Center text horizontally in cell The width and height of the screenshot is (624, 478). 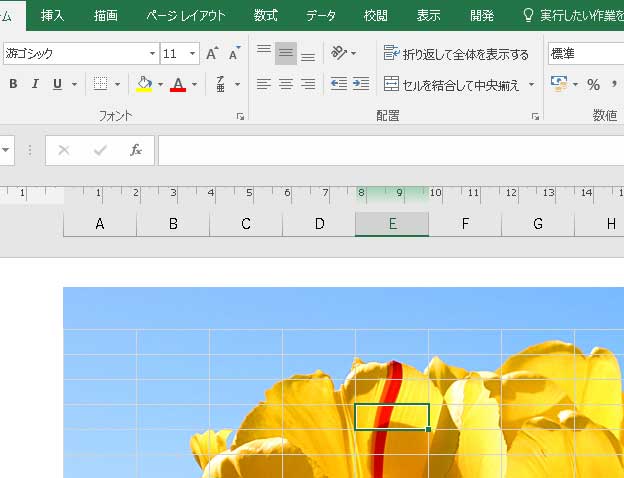coord(286,84)
